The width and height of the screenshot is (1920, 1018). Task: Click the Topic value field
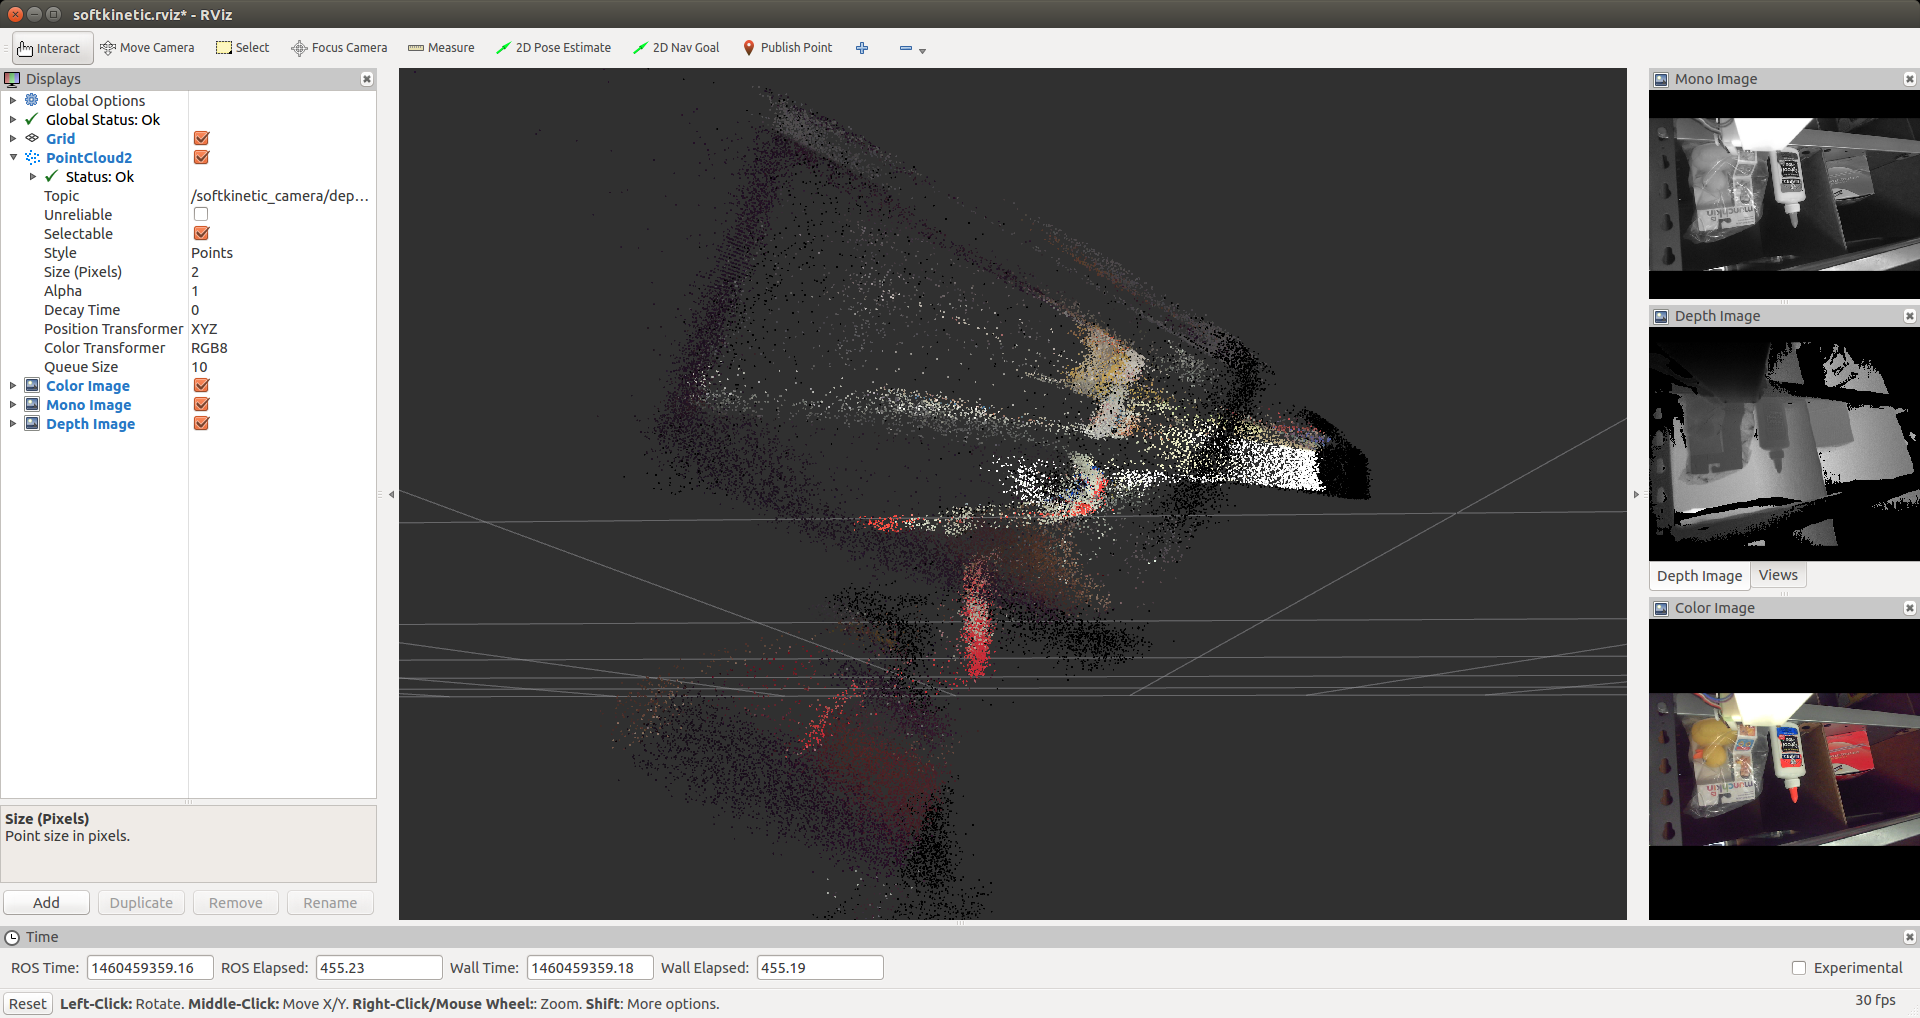click(x=281, y=195)
